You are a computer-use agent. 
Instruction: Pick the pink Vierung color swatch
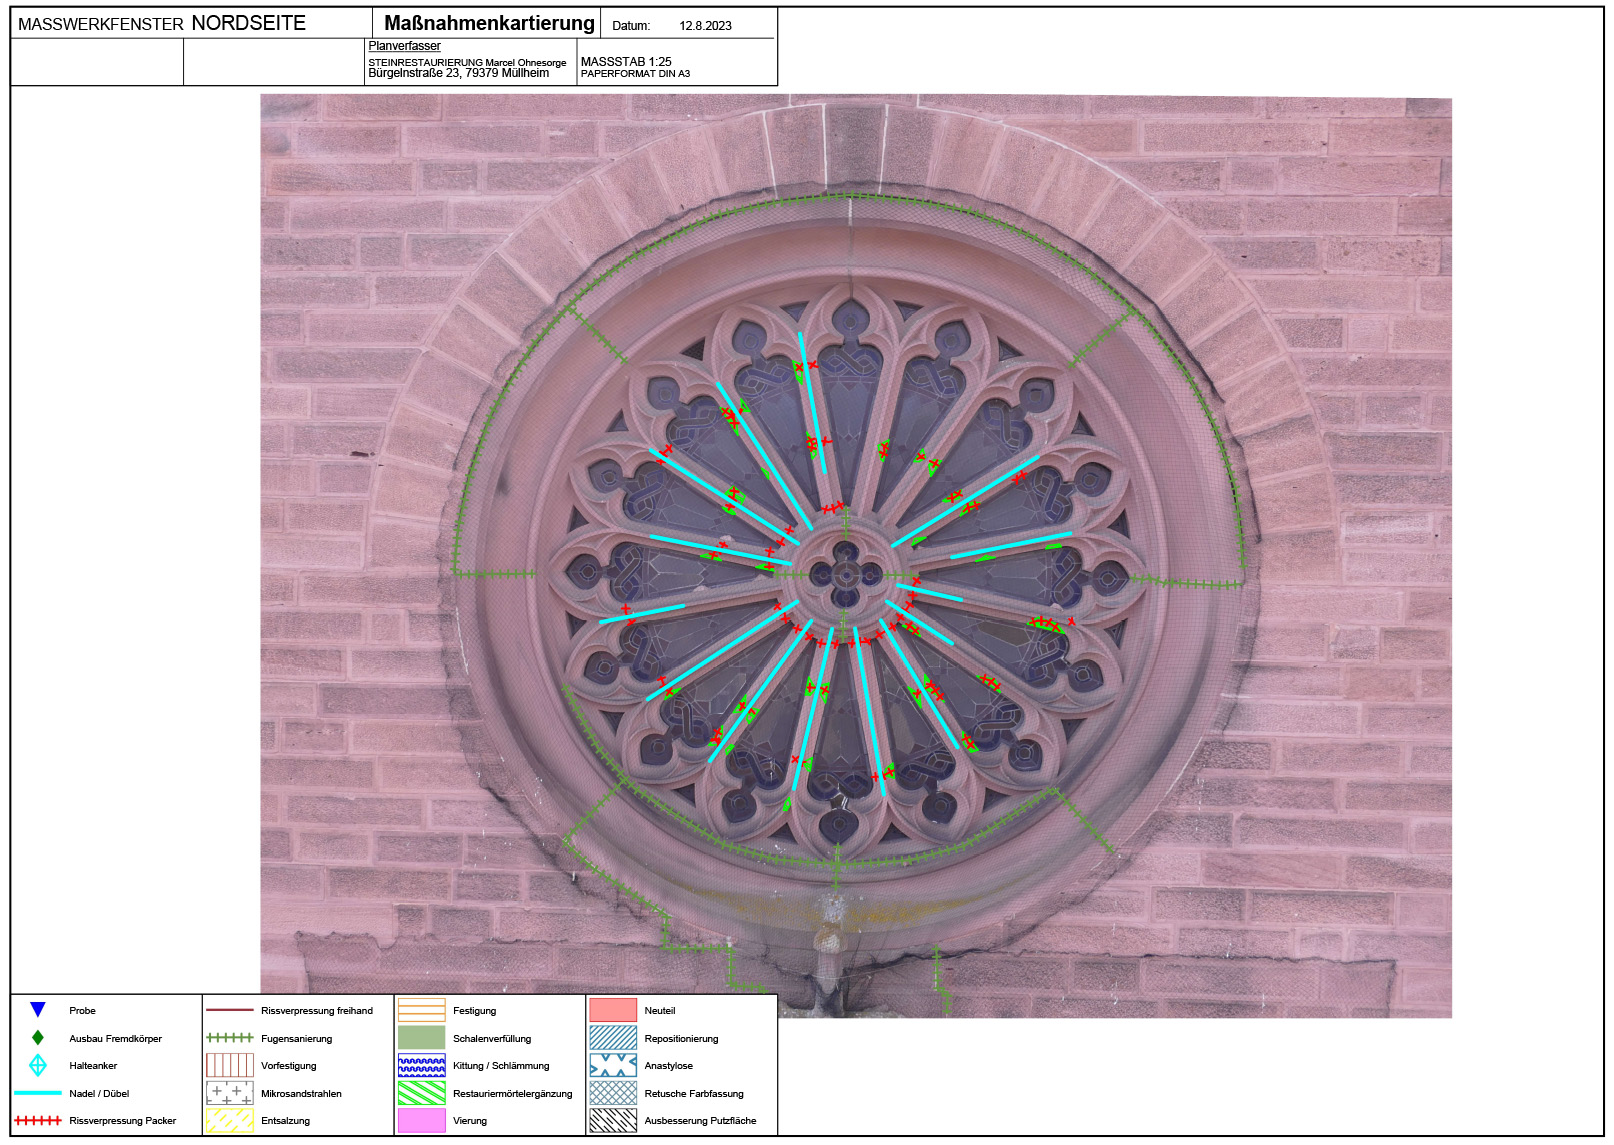421,1121
